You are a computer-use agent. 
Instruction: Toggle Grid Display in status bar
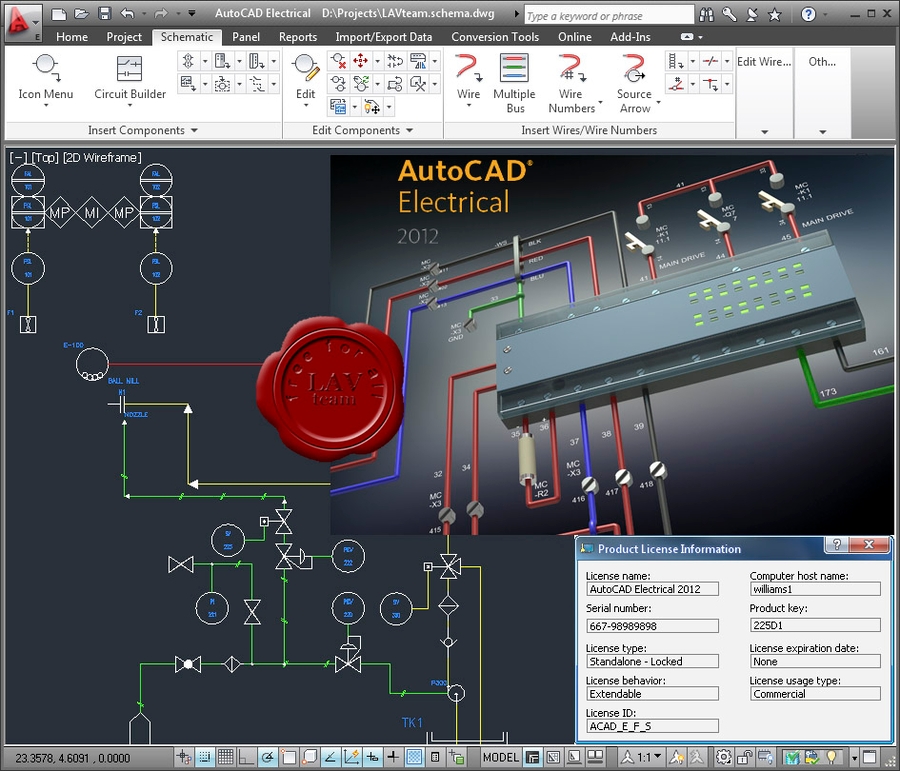(x=225, y=757)
